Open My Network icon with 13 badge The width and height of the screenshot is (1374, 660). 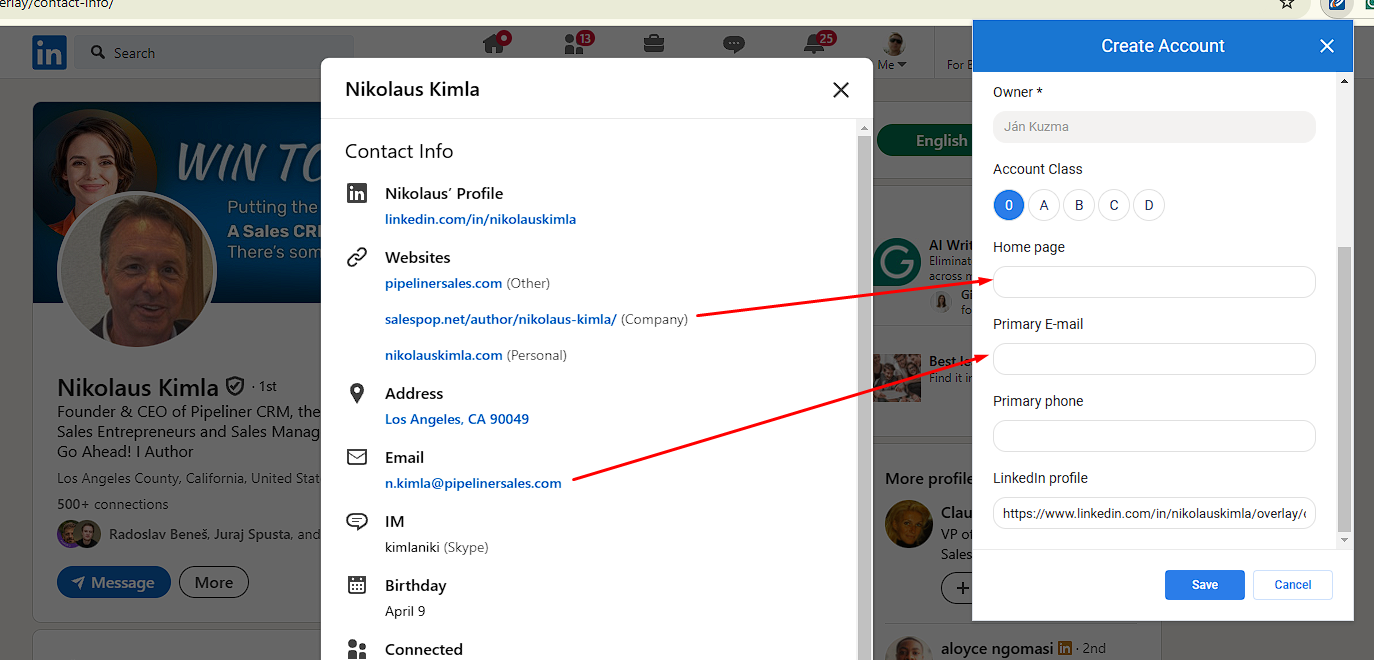coord(575,43)
